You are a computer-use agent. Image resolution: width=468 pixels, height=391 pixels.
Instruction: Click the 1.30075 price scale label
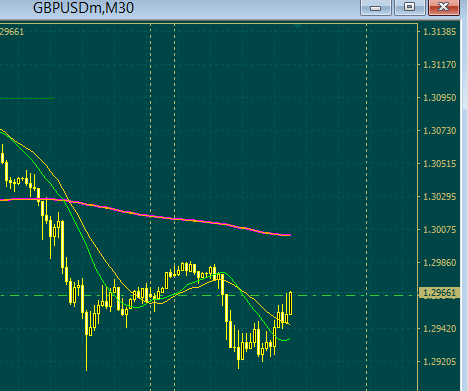[x=439, y=230]
